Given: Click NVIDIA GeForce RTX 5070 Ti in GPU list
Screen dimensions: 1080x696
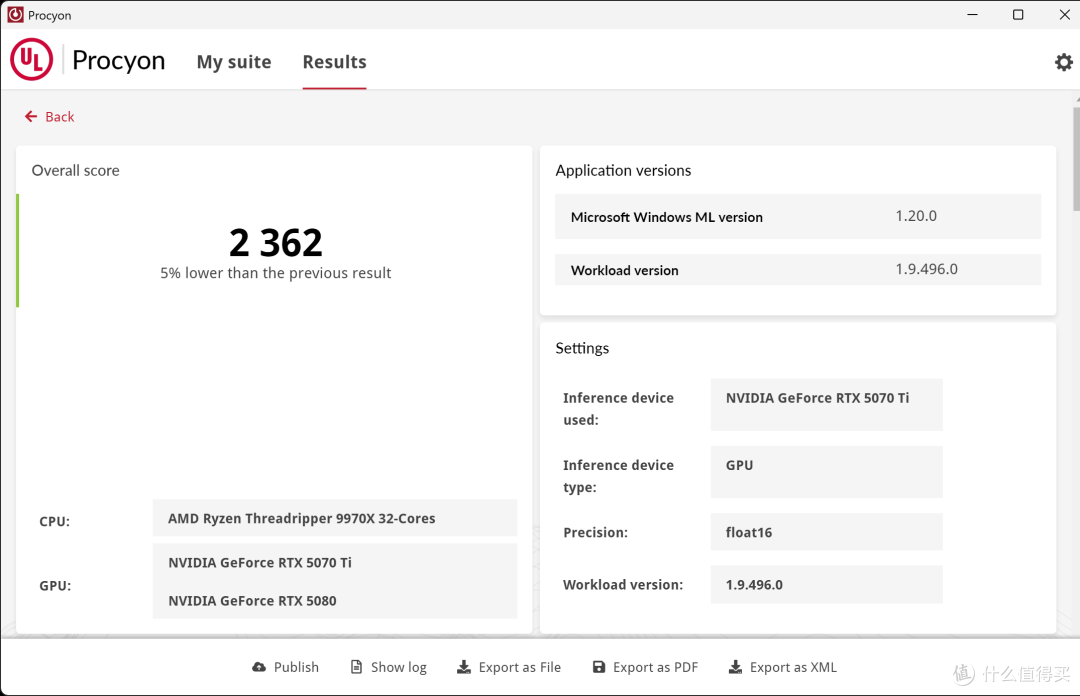Looking at the screenshot, I should pos(260,562).
